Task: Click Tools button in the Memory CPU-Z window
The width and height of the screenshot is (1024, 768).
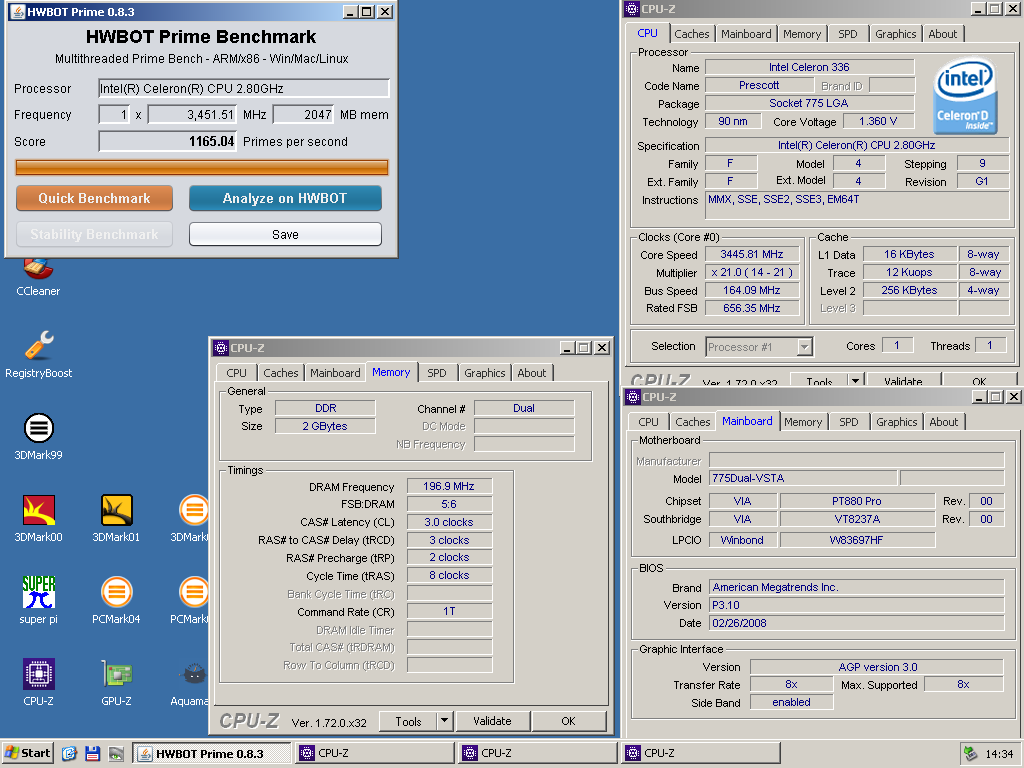Action: [408, 721]
